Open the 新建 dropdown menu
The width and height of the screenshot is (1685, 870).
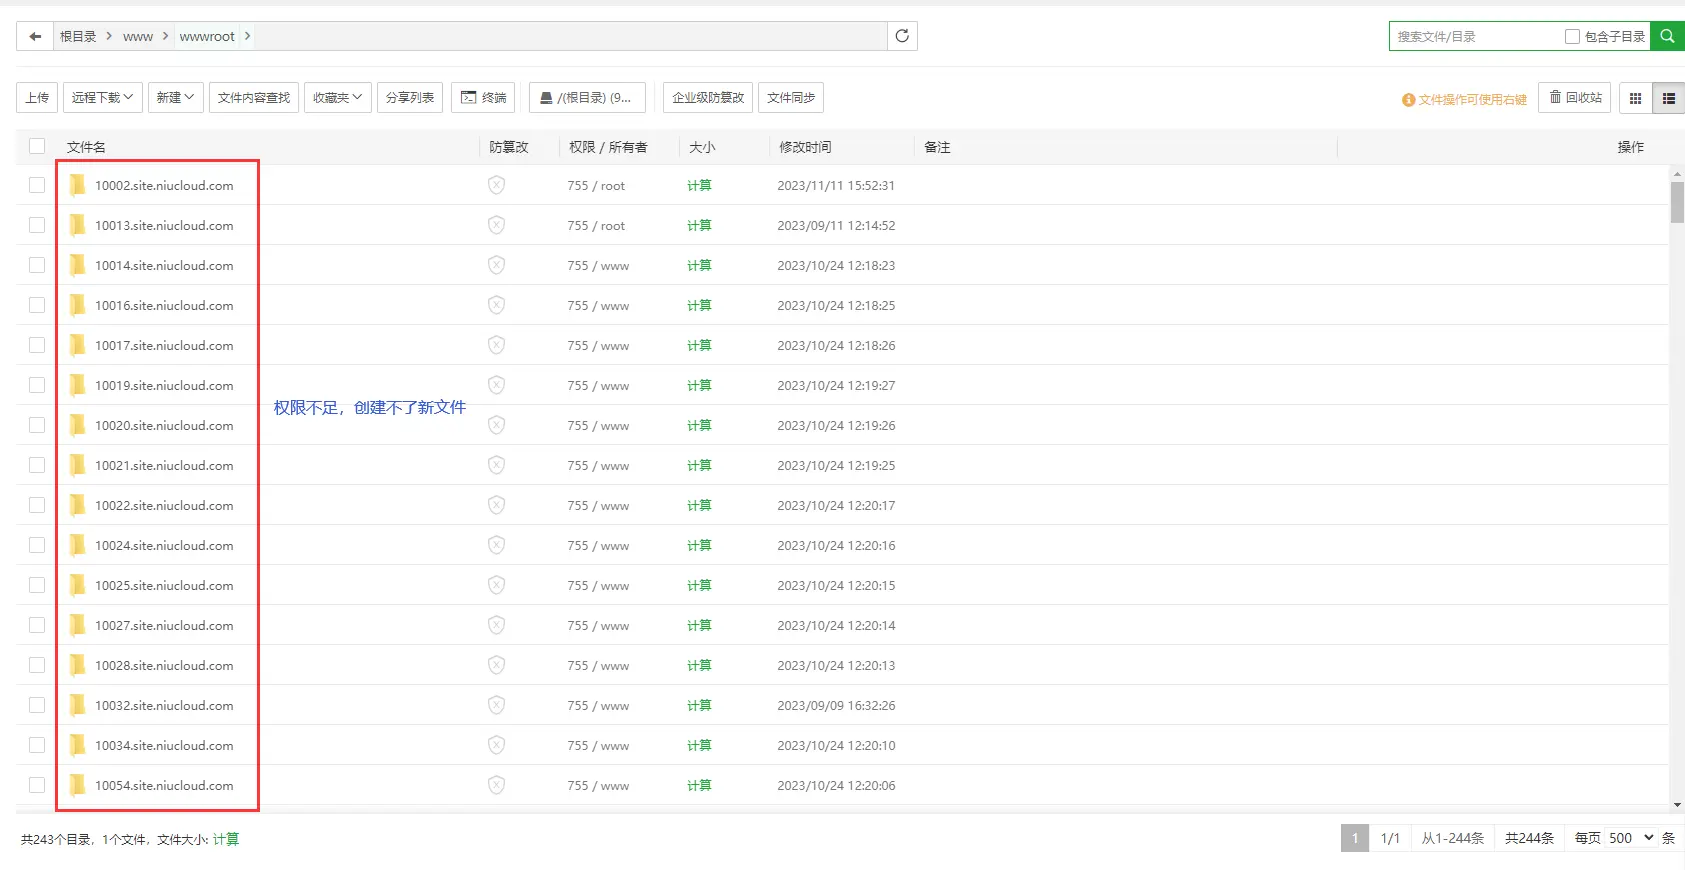pos(175,98)
